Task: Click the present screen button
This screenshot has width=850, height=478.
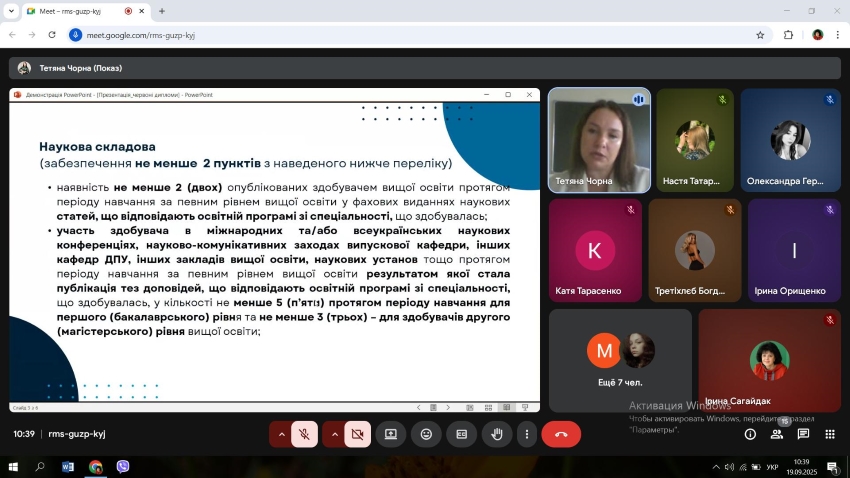Action: 391,434
